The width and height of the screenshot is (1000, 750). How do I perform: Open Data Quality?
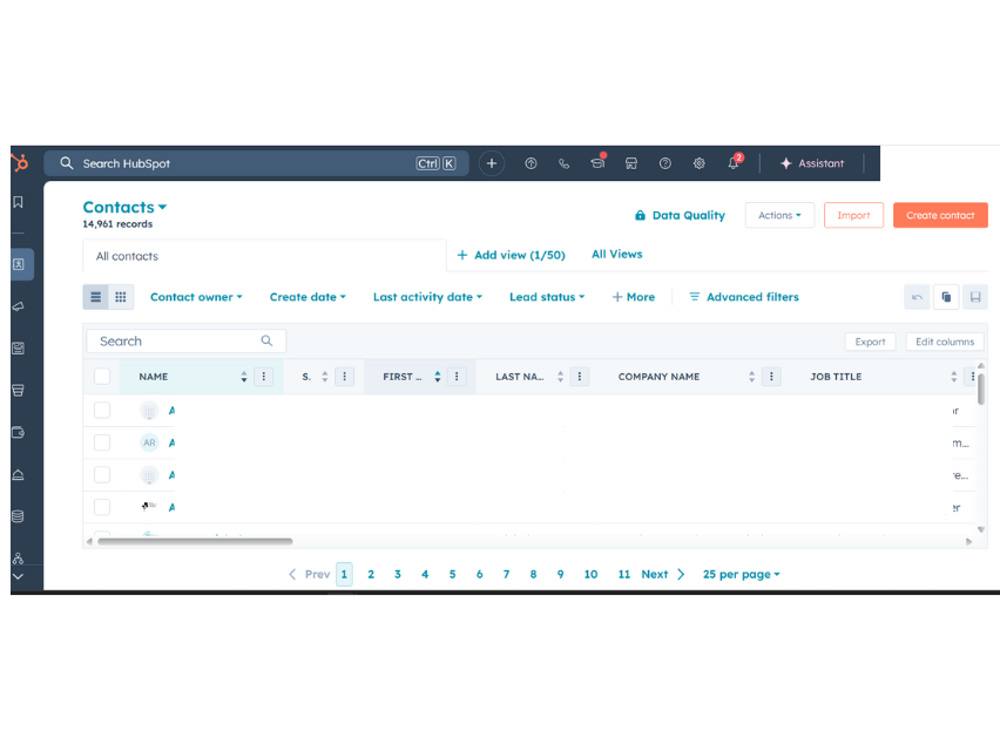(x=680, y=216)
